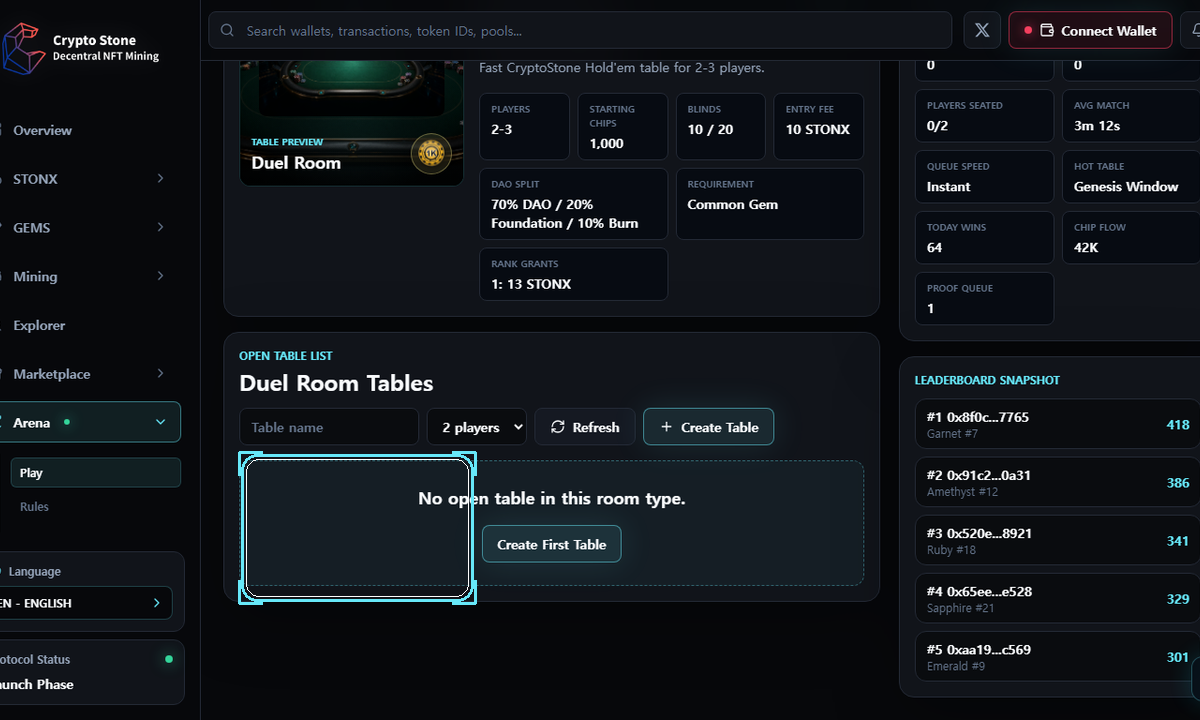This screenshot has width=1200, height=720.
Task: Click the Players 2-3 card
Action: pos(524,126)
